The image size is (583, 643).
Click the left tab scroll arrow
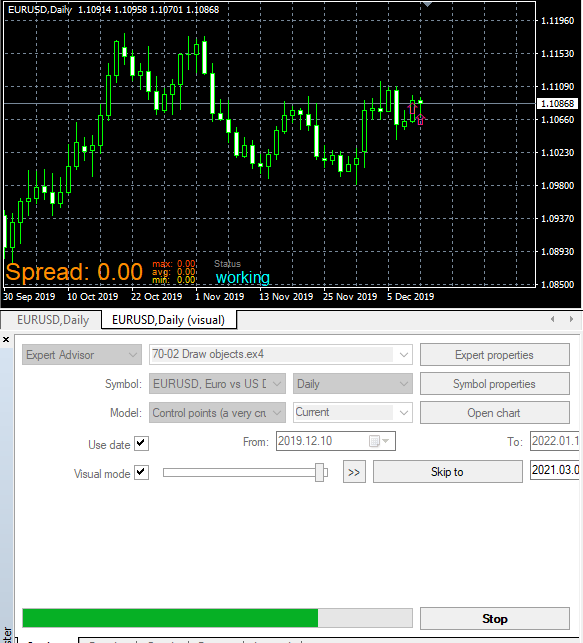pyautogui.click(x=552, y=319)
